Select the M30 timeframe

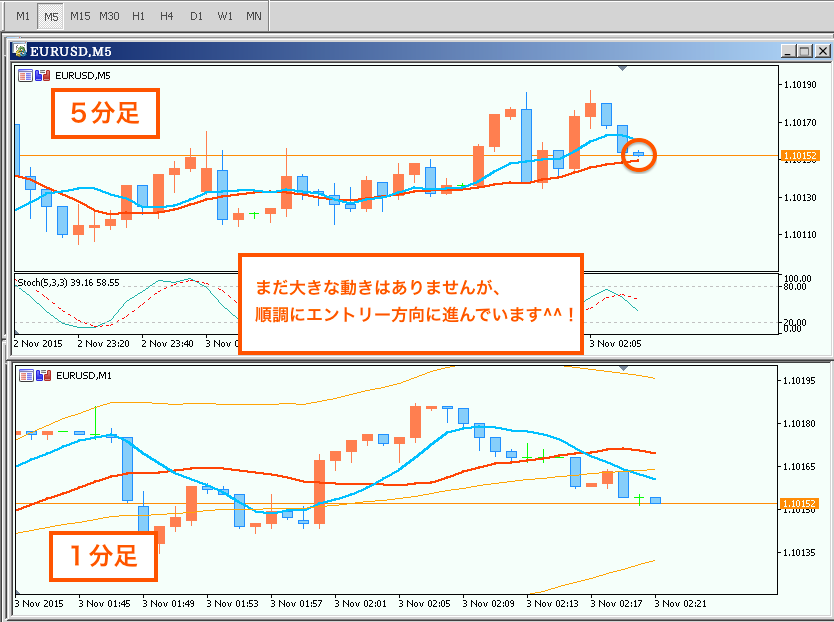coord(109,17)
